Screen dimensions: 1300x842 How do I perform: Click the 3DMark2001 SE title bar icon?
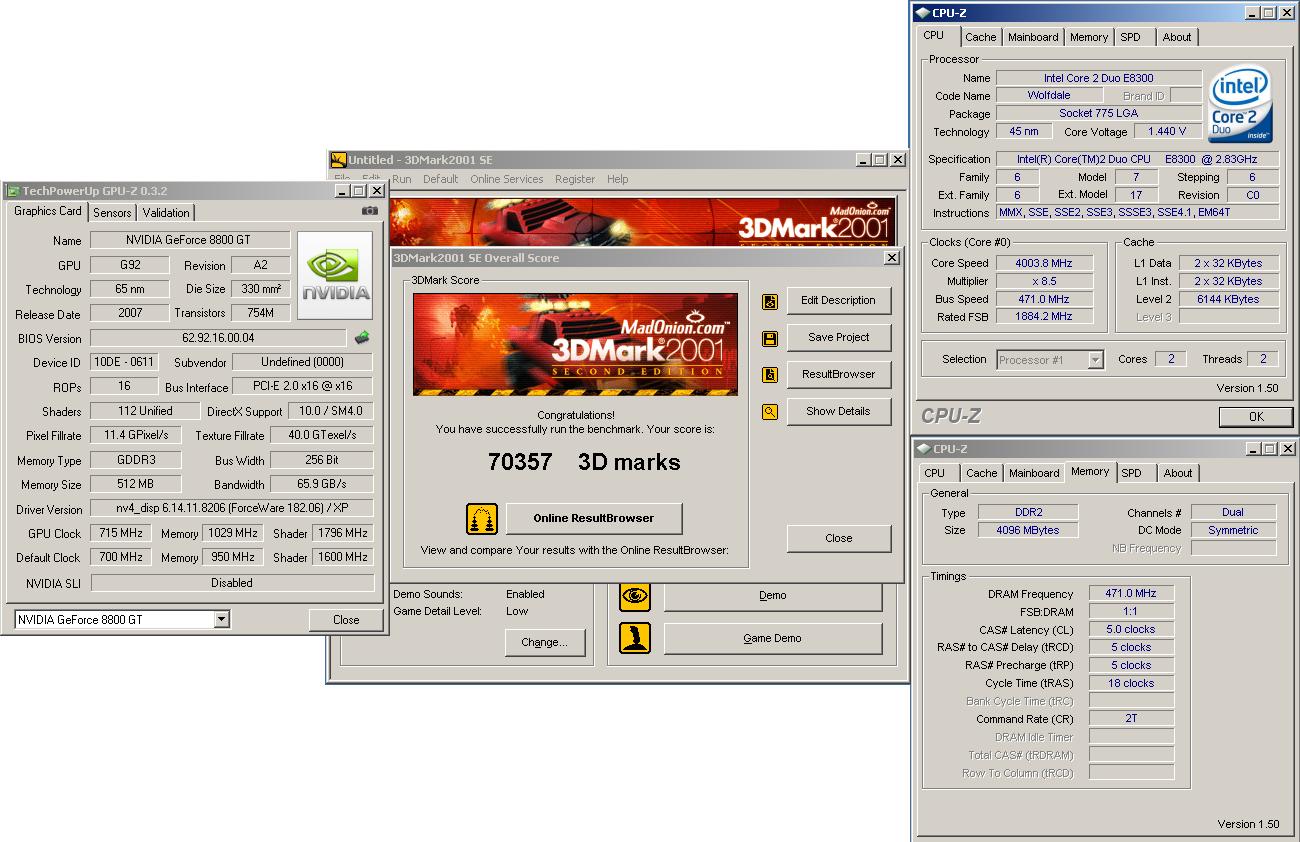(x=339, y=160)
